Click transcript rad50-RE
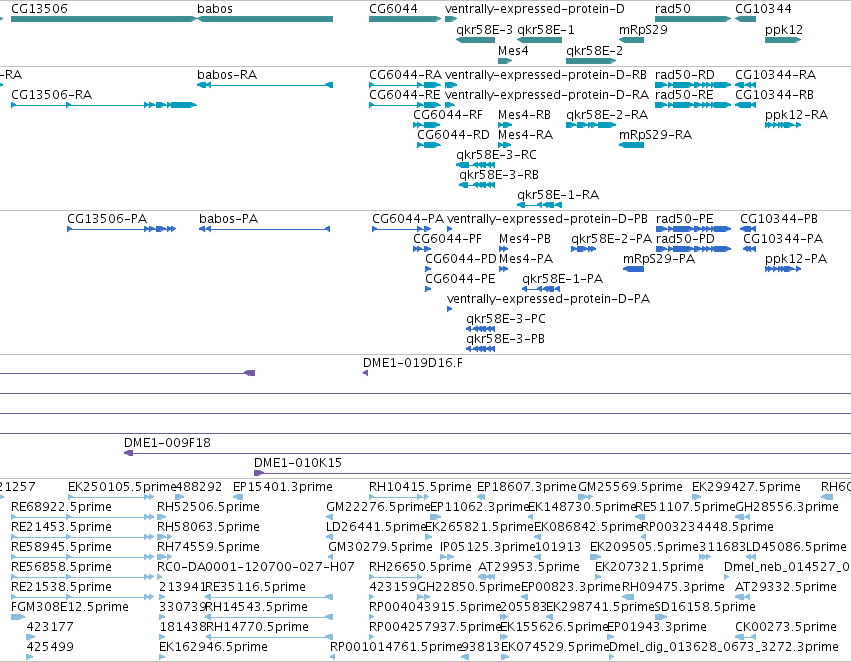The height and width of the screenshot is (662, 851). click(693, 105)
